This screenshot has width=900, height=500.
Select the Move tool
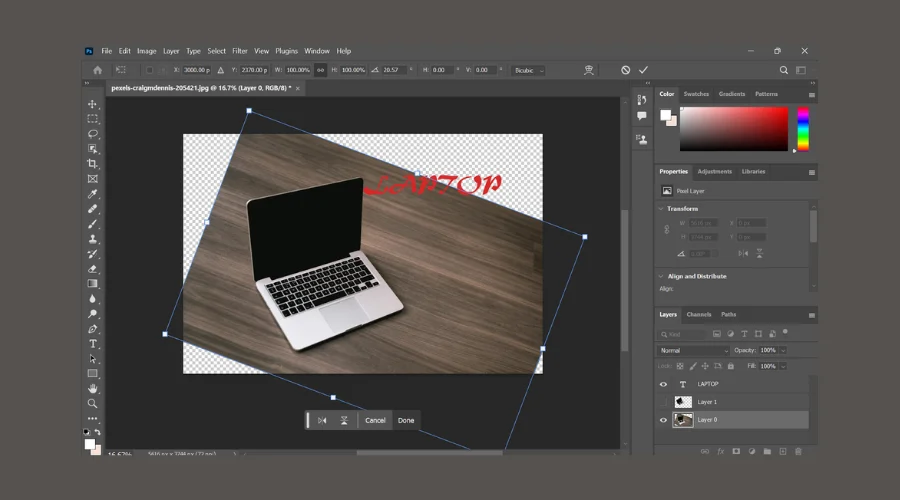92,104
